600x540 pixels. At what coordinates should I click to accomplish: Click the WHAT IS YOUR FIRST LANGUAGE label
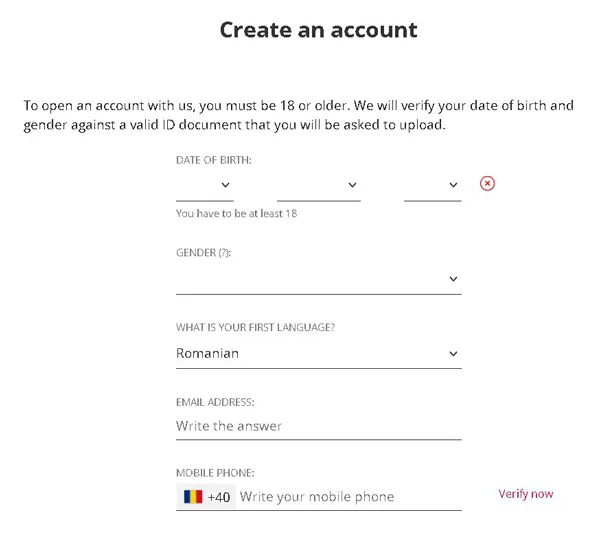point(255,328)
